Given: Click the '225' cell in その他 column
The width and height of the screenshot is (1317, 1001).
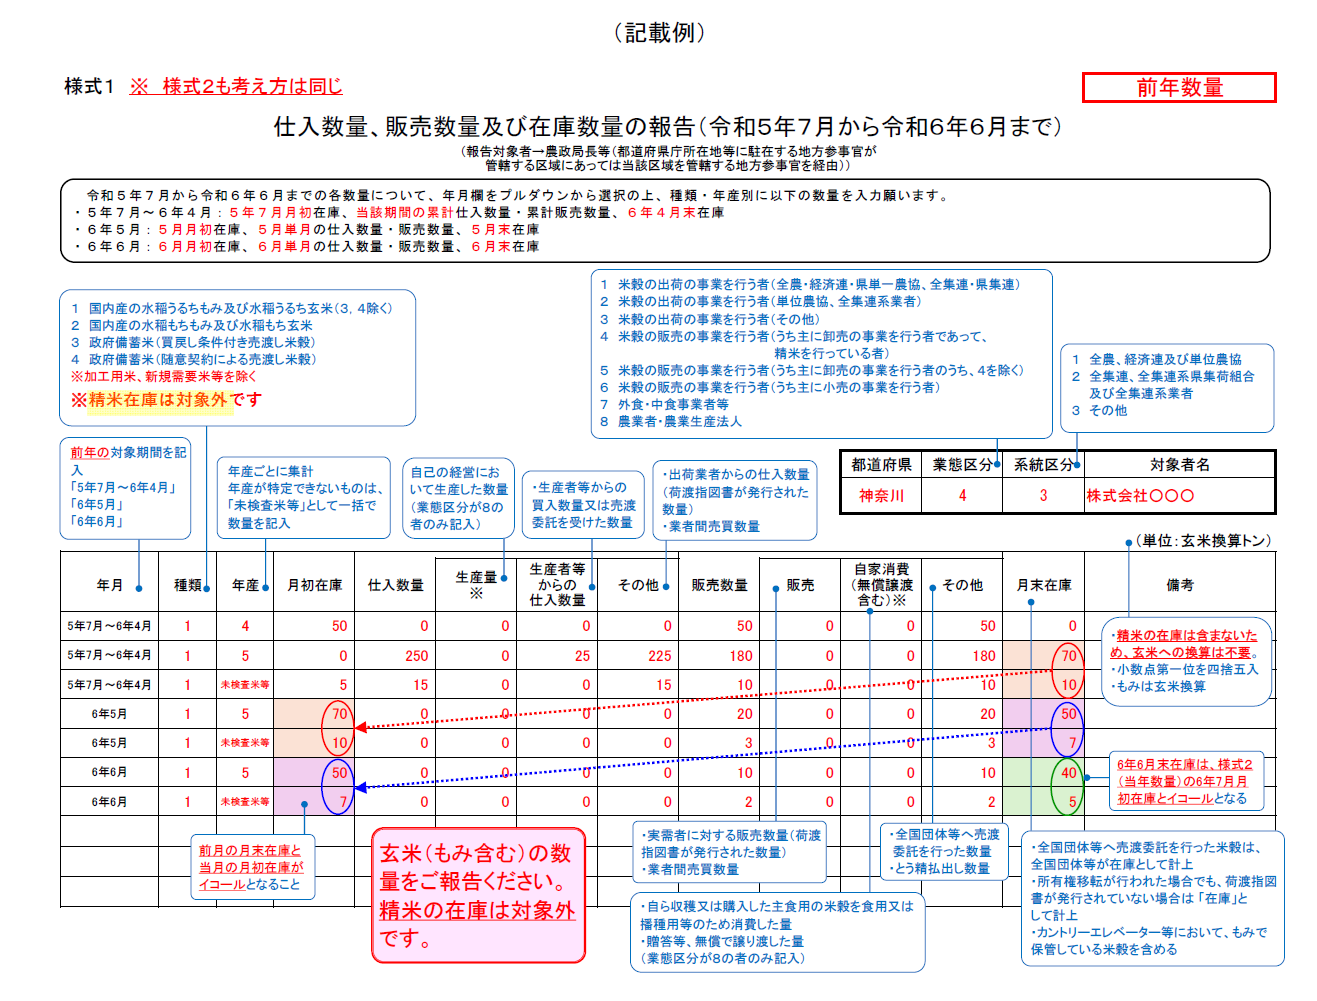Looking at the screenshot, I should click(x=638, y=656).
